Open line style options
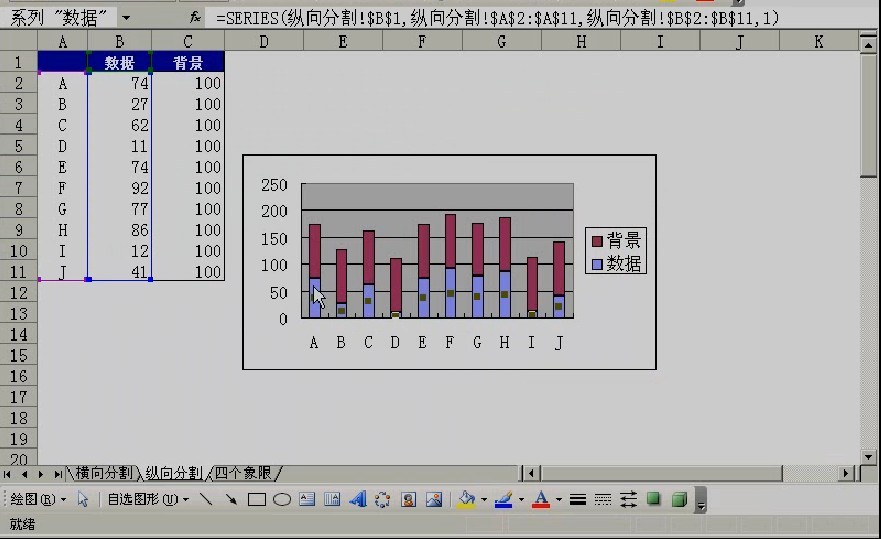 (x=578, y=499)
